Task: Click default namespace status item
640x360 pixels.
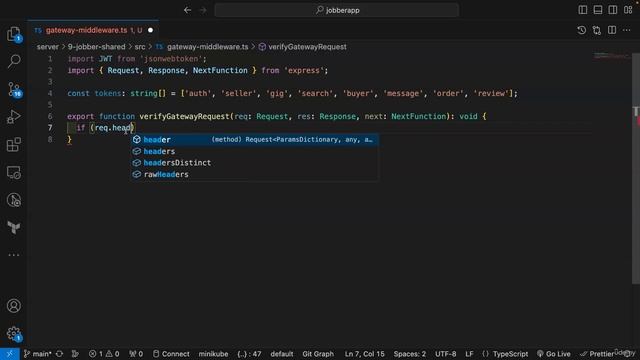Action: (282, 354)
